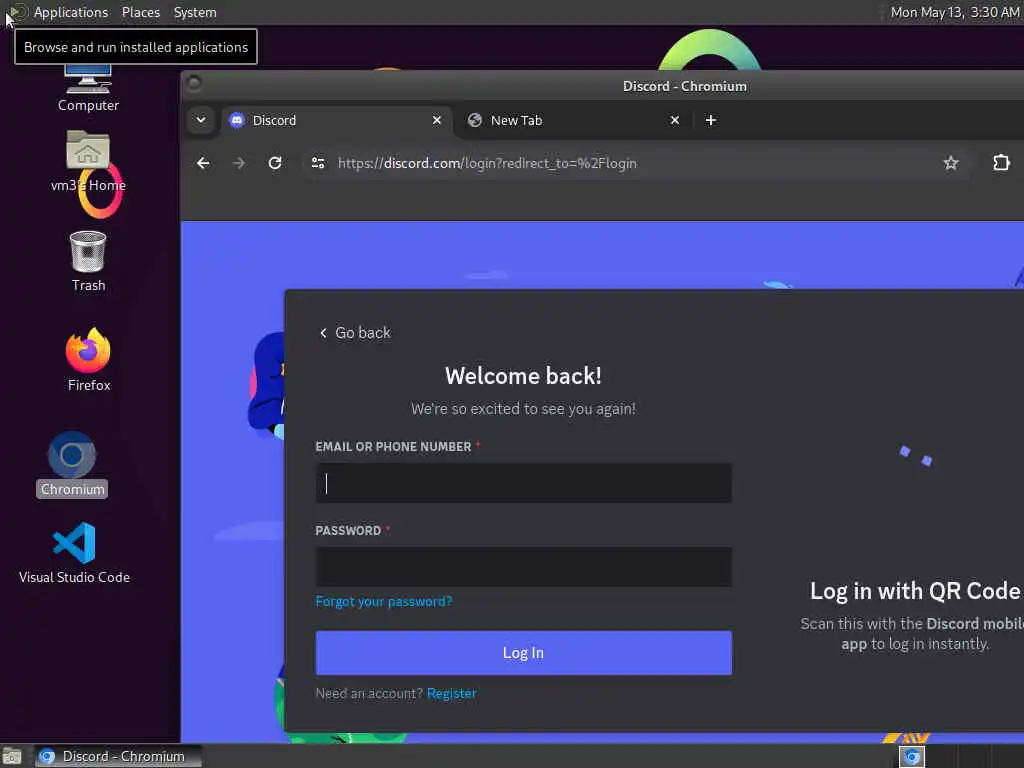Expand the tab search dropdown arrow
The height and width of the screenshot is (768, 1024).
click(201, 120)
